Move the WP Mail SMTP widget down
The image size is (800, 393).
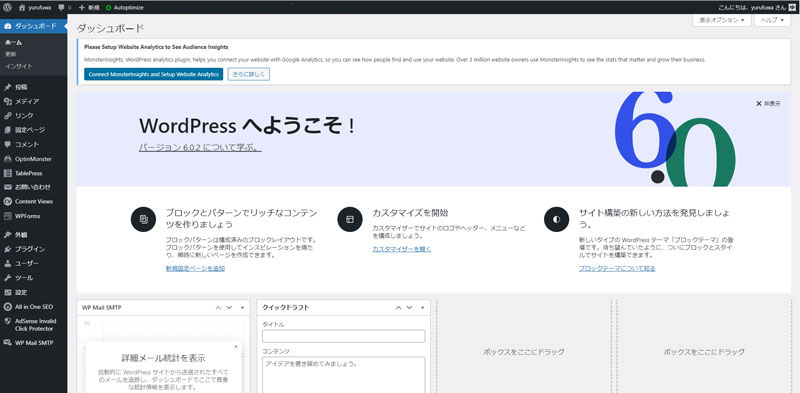[229, 308]
